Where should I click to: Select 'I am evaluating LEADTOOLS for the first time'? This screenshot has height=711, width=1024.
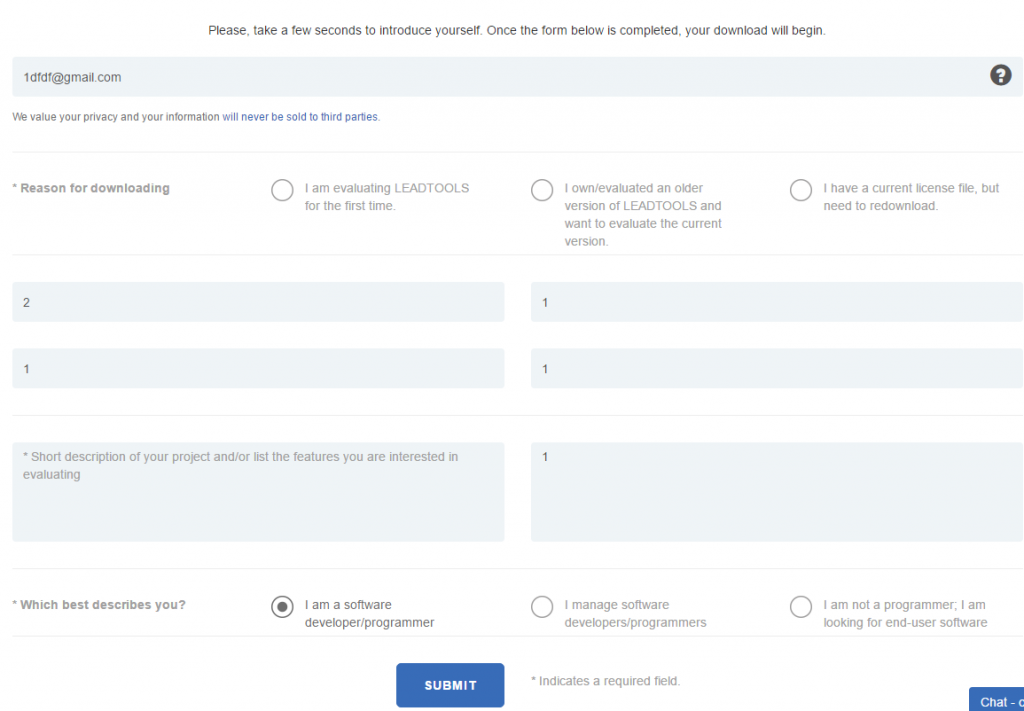click(282, 191)
